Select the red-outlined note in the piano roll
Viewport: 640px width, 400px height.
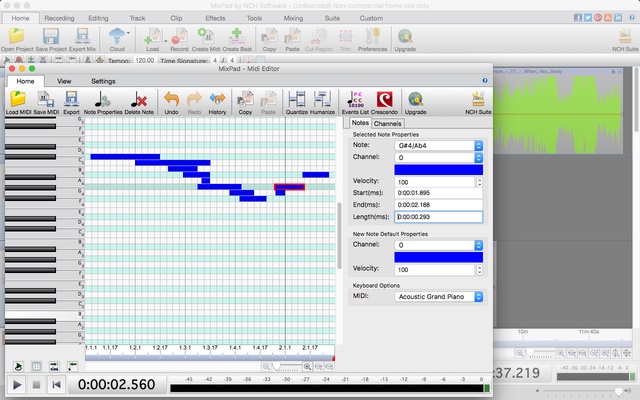click(289, 187)
